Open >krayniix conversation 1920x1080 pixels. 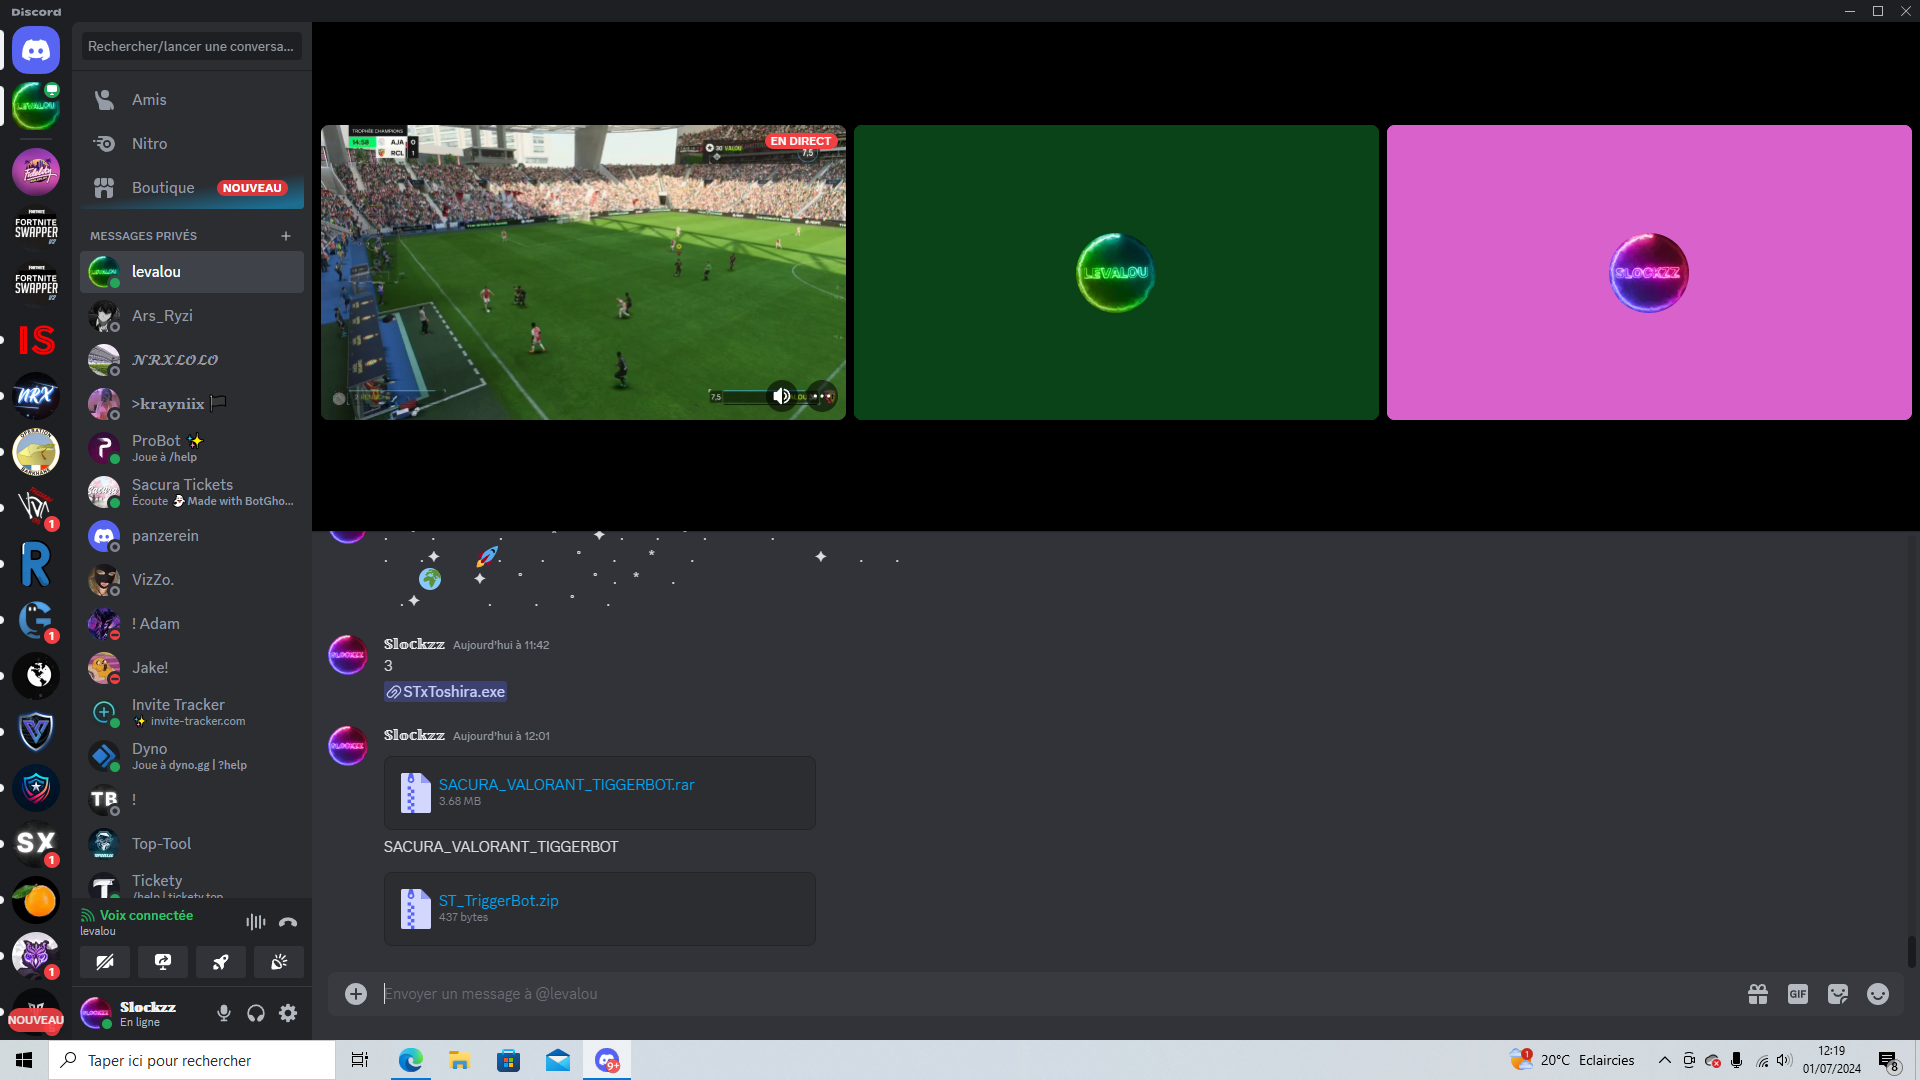point(192,404)
